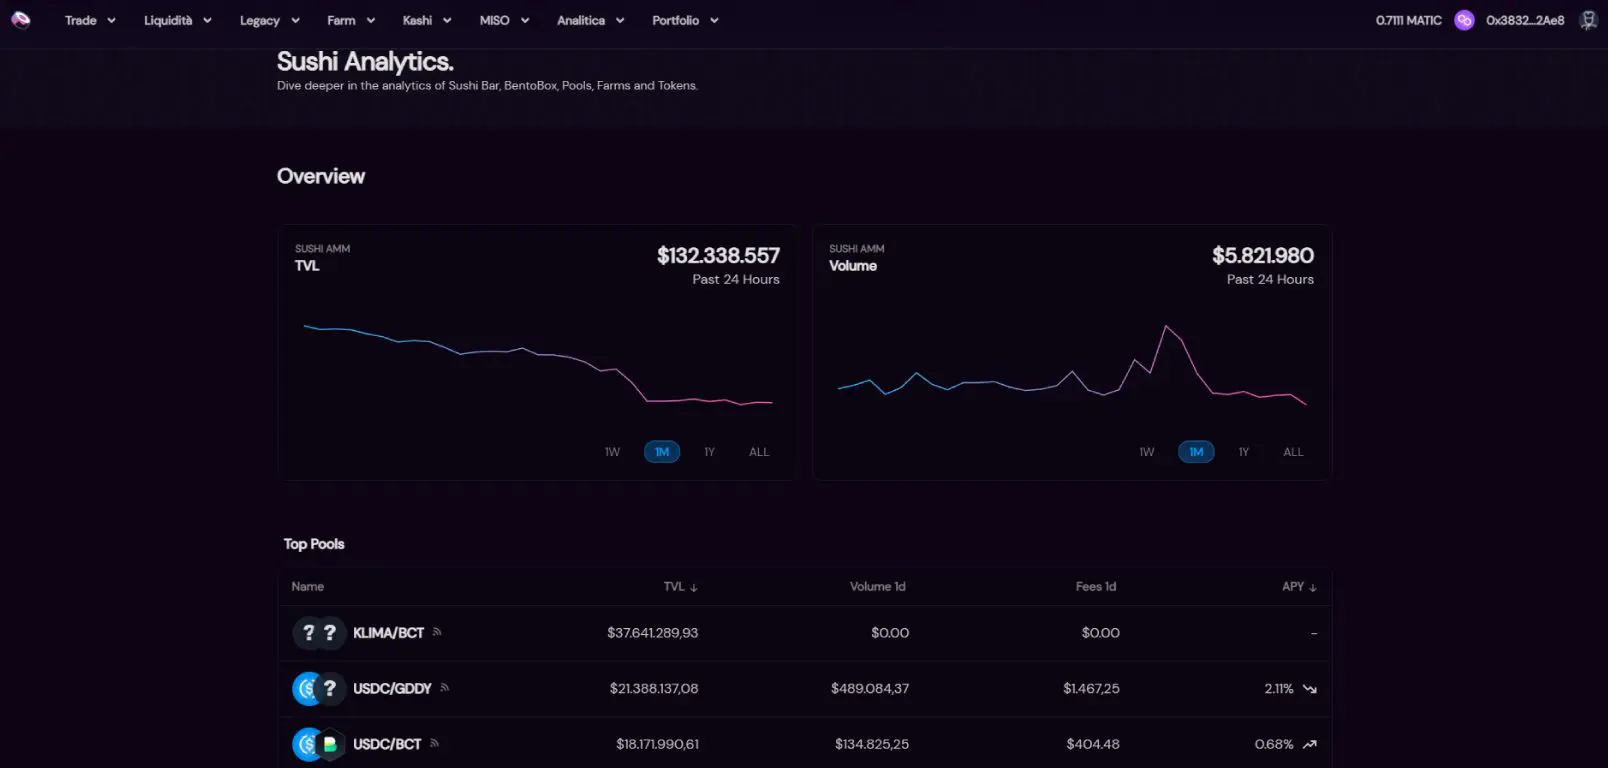Click the Volume chart title label

[x=853, y=266]
